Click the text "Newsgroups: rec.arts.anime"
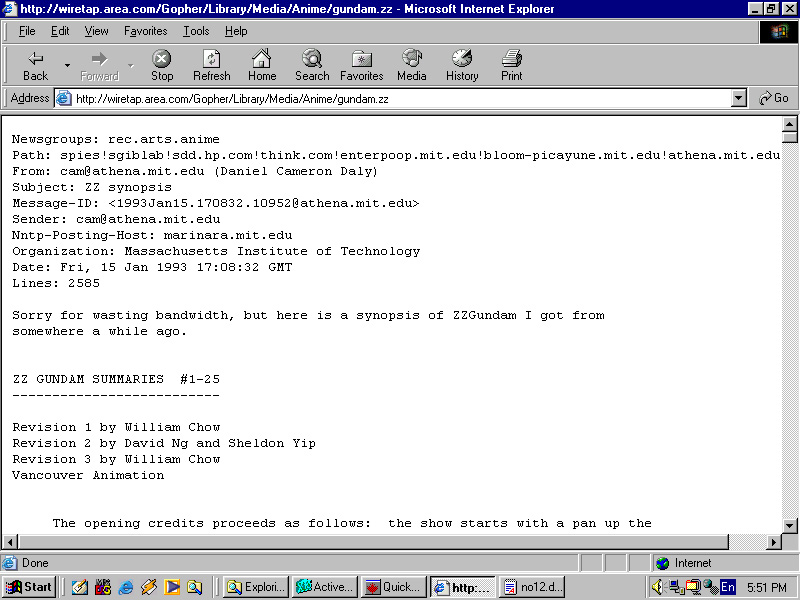The width and height of the screenshot is (800, 600). (x=116, y=139)
